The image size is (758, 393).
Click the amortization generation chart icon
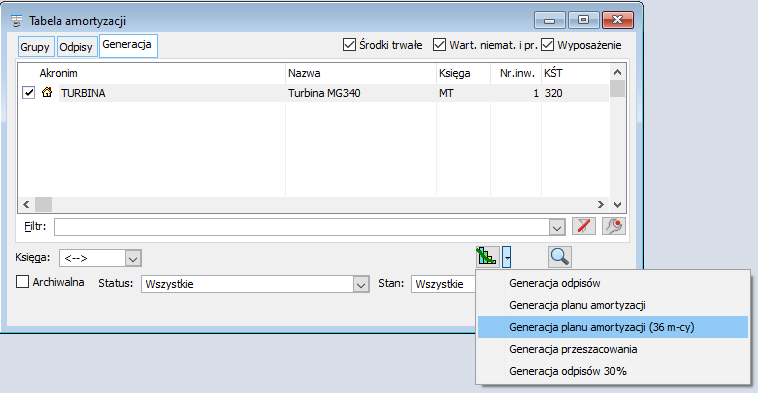(x=487, y=257)
